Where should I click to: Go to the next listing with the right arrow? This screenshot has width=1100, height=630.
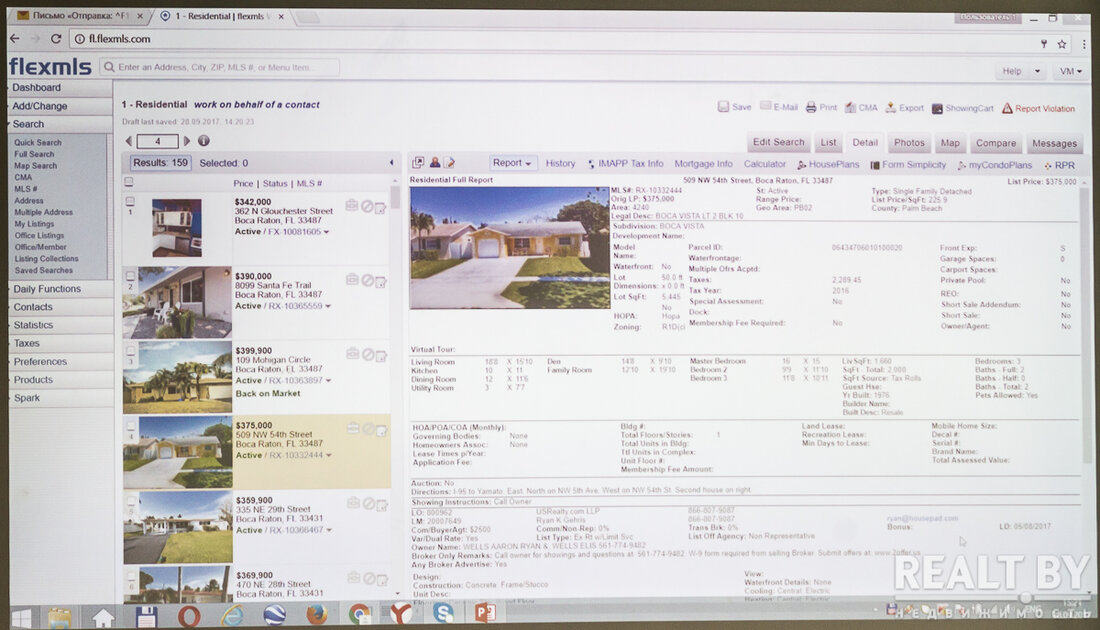[x=187, y=141]
